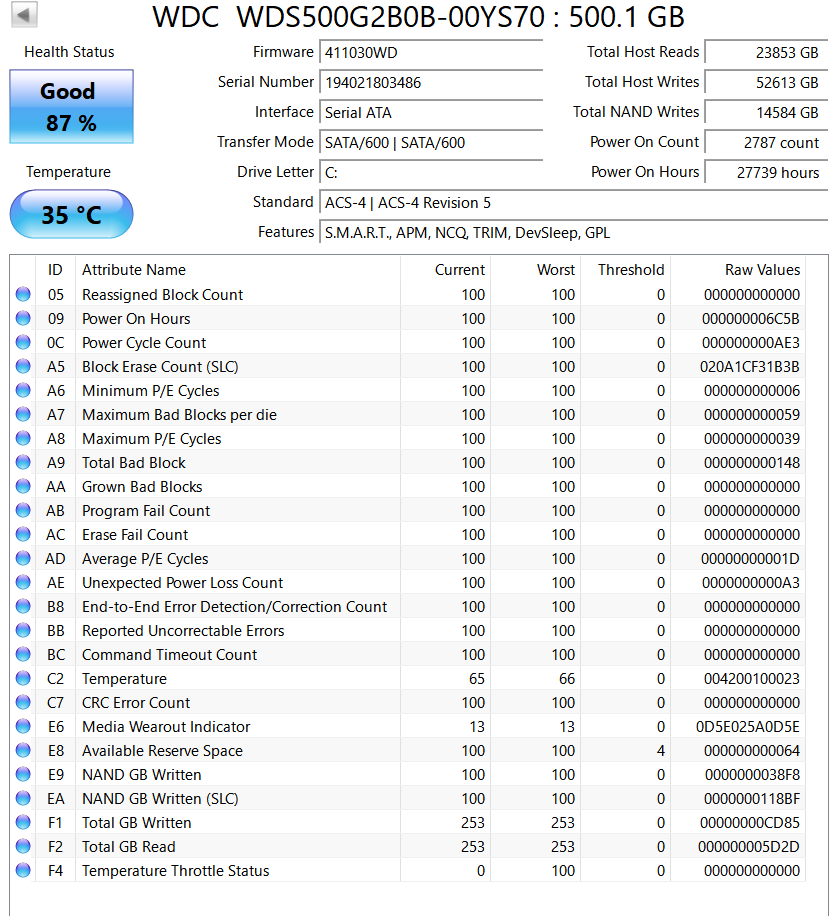836x916 pixels.
Task: Click status icon of NAND GB Written (SLC) row
Action: tap(23, 797)
